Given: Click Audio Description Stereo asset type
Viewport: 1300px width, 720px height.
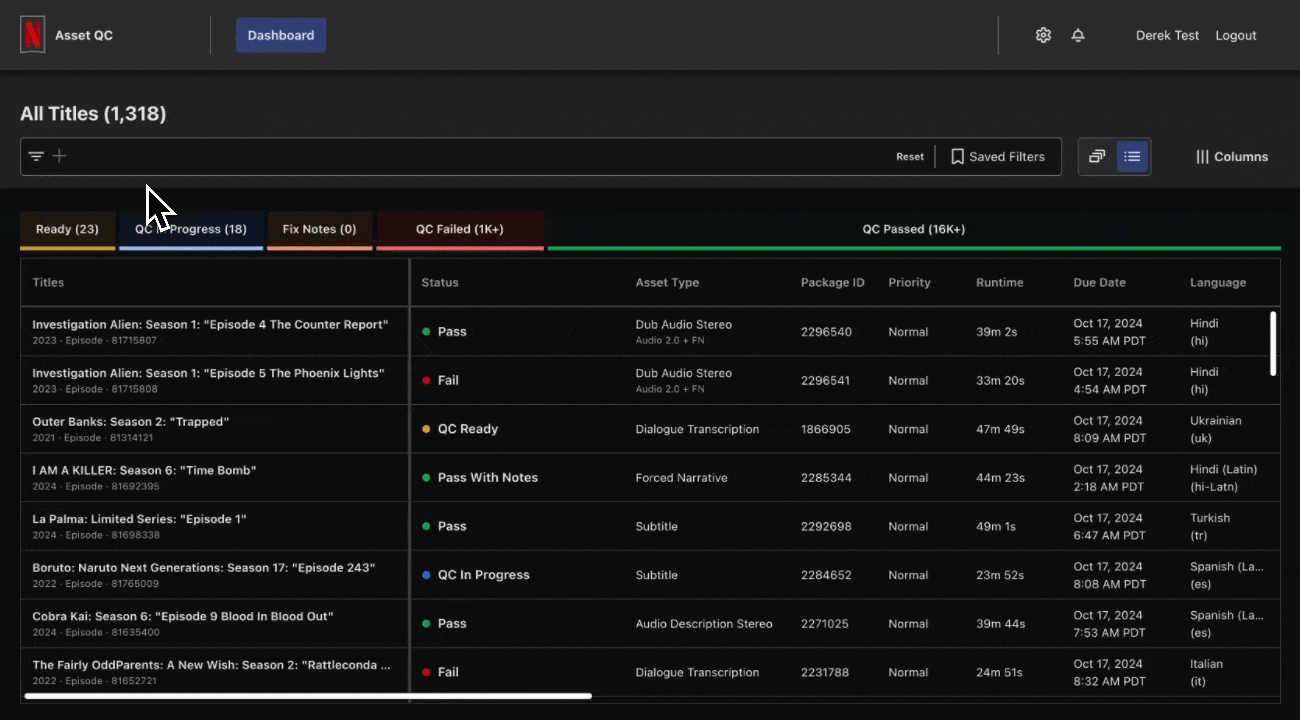Looking at the screenshot, I should pyautogui.click(x=704, y=624).
